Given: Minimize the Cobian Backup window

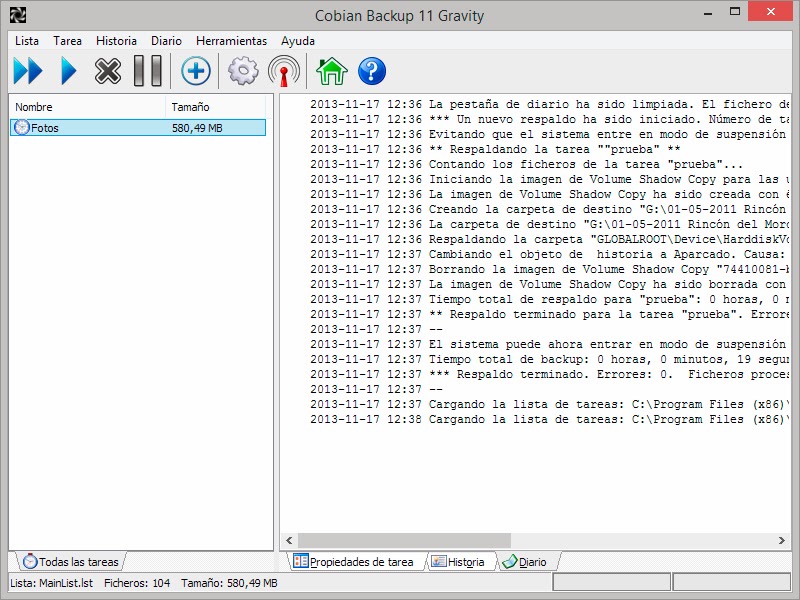Looking at the screenshot, I should [x=708, y=12].
